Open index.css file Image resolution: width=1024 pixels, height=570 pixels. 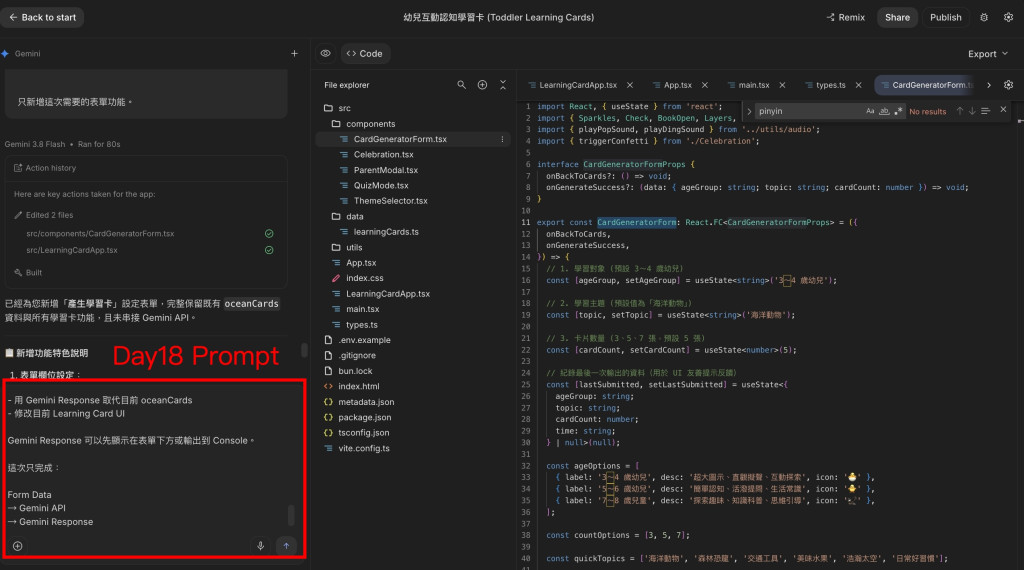point(364,278)
